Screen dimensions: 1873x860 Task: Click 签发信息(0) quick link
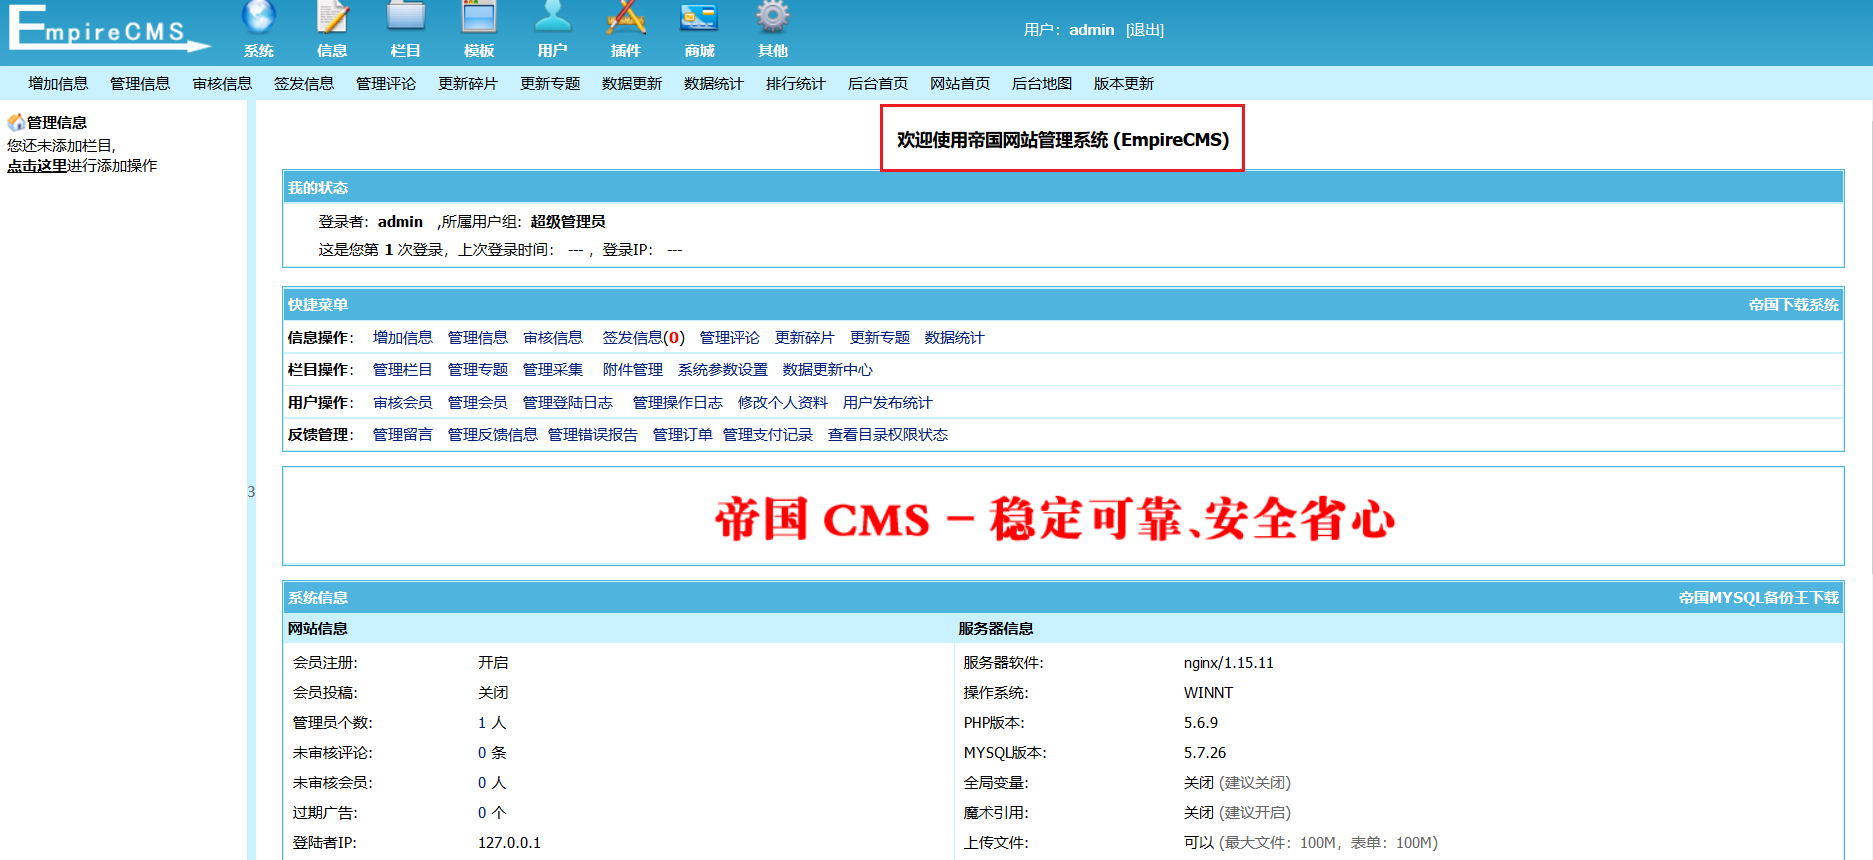pos(644,338)
